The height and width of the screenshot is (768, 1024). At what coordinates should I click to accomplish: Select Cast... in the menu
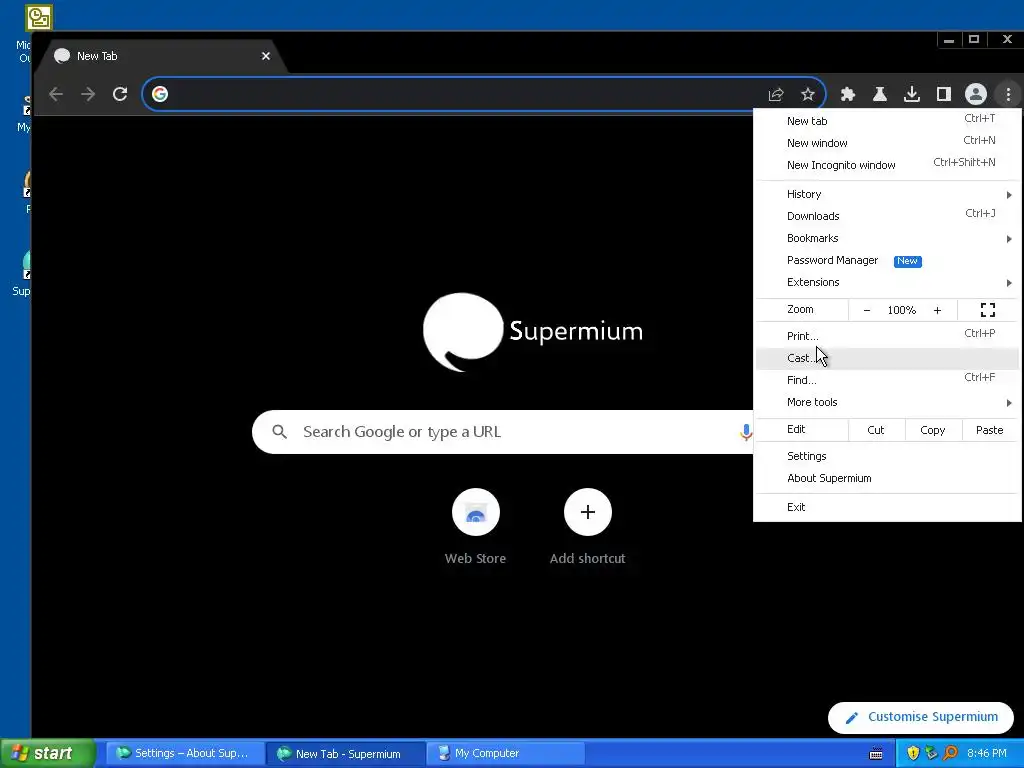tap(888, 358)
